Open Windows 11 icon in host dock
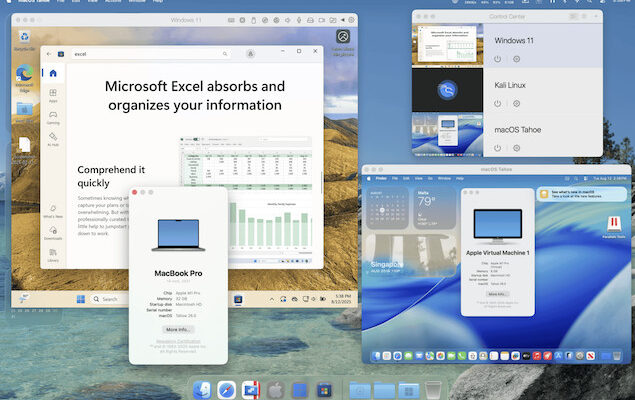635x400 pixels. 300,390
